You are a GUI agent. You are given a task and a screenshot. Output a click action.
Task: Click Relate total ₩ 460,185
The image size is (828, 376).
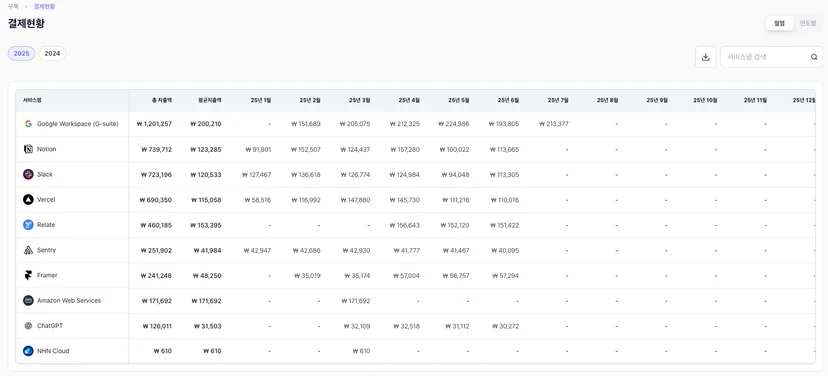coord(156,225)
